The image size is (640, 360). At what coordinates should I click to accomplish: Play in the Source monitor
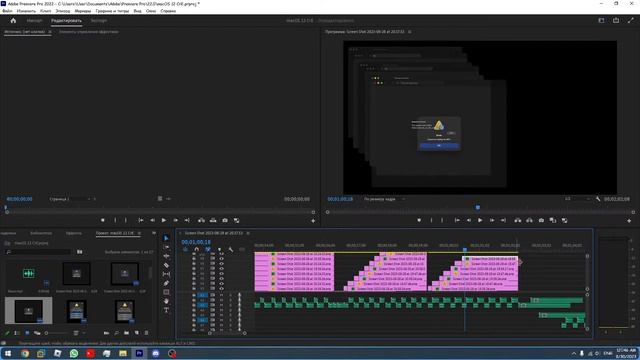(x=164, y=220)
